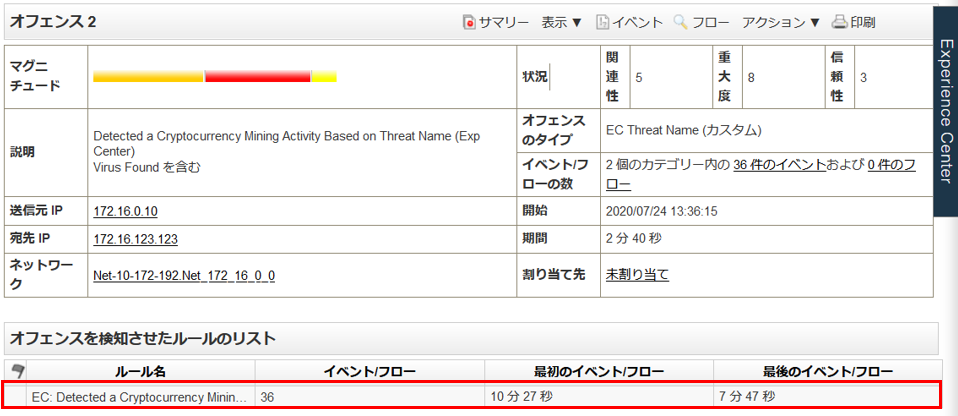Sort by 最初のイベント/フロー column header
The height and width of the screenshot is (416, 958).
(x=599, y=371)
